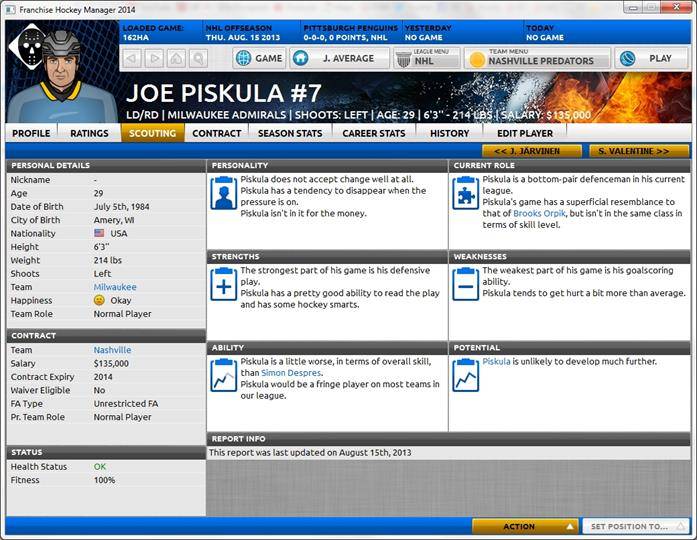This screenshot has width=697, height=540.
Task: Click the PLAY button
Action: point(651,58)
